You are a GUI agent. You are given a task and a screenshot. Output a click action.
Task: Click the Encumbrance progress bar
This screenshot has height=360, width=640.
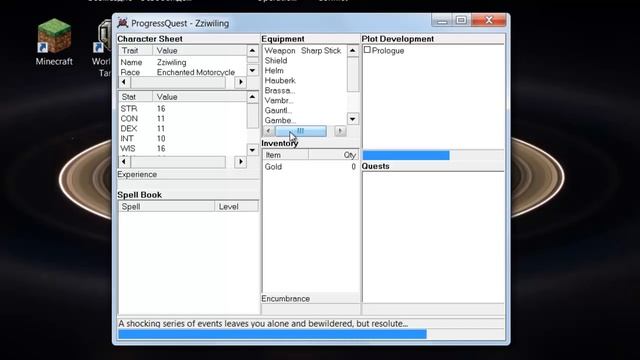310,309
